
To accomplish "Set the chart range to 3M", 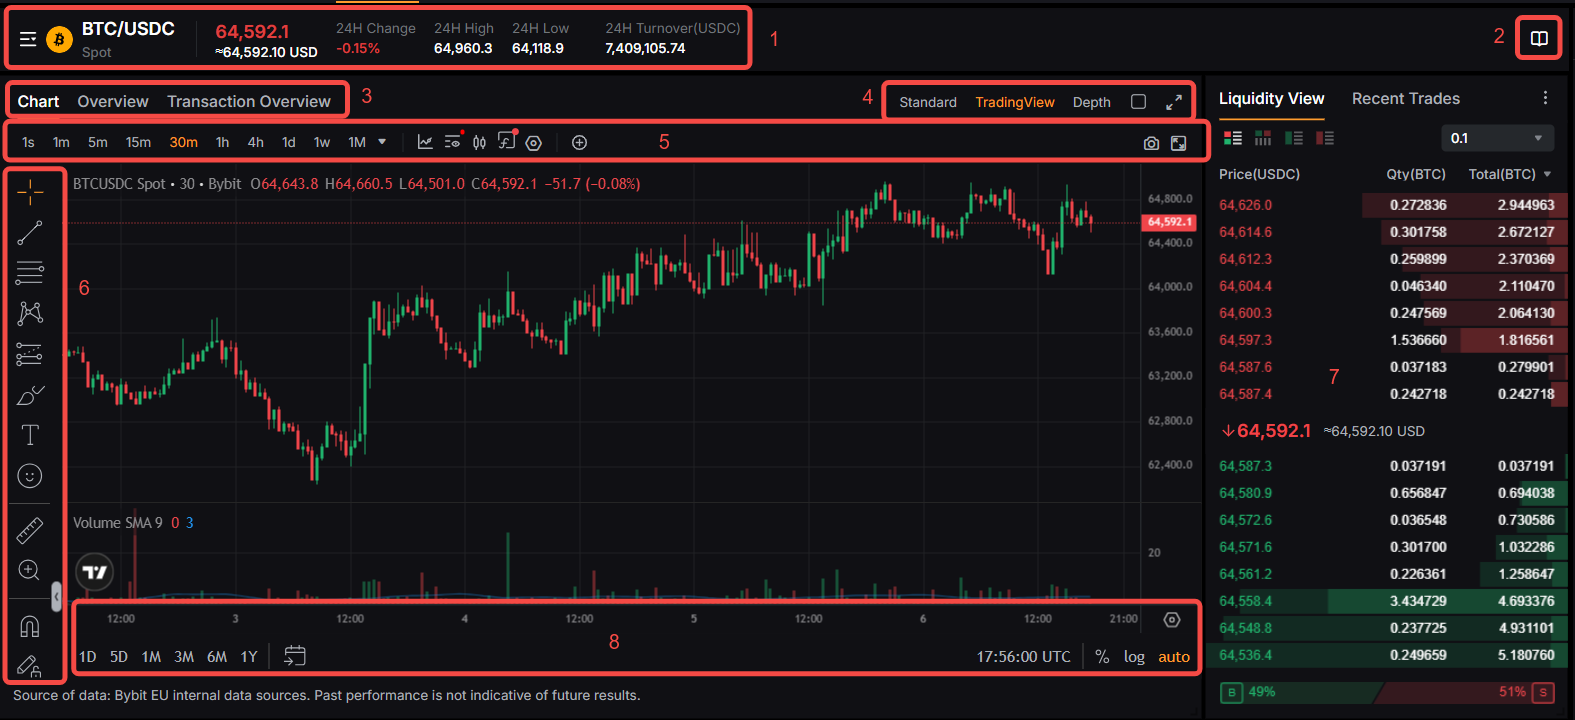I will click(184, 657).
